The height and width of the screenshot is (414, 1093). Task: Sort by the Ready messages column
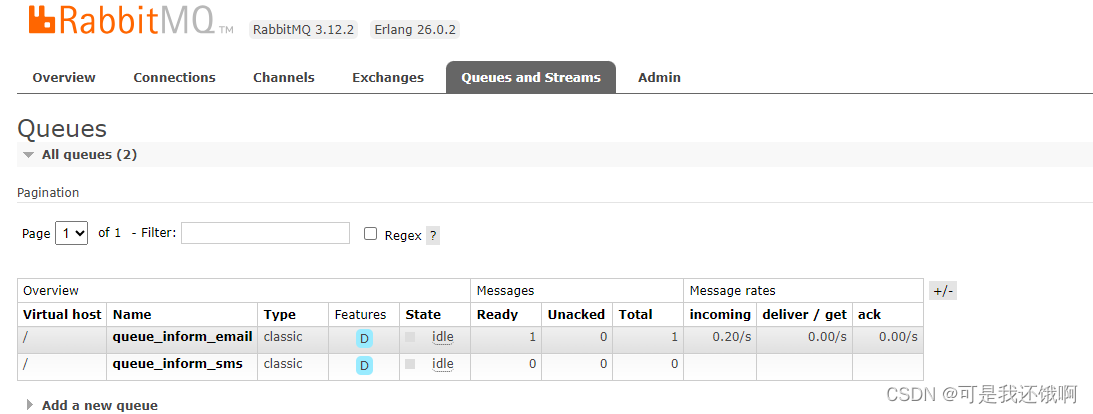click(x=497, y=314)
